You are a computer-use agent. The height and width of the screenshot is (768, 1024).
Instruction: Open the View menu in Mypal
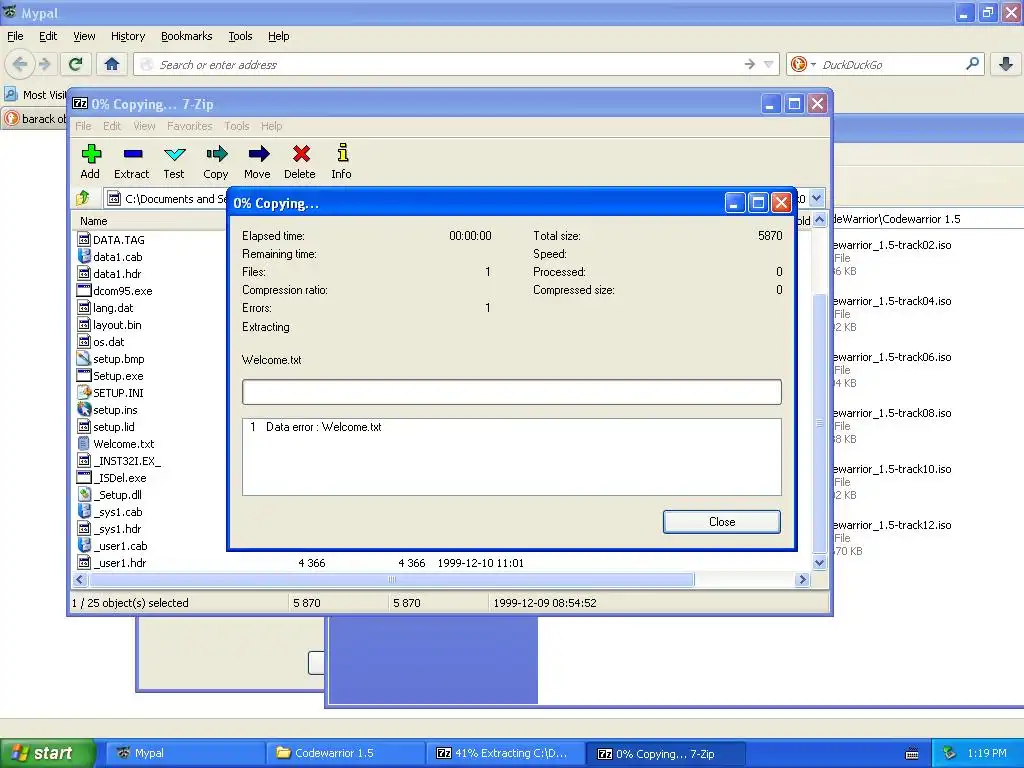coord(84,36)
